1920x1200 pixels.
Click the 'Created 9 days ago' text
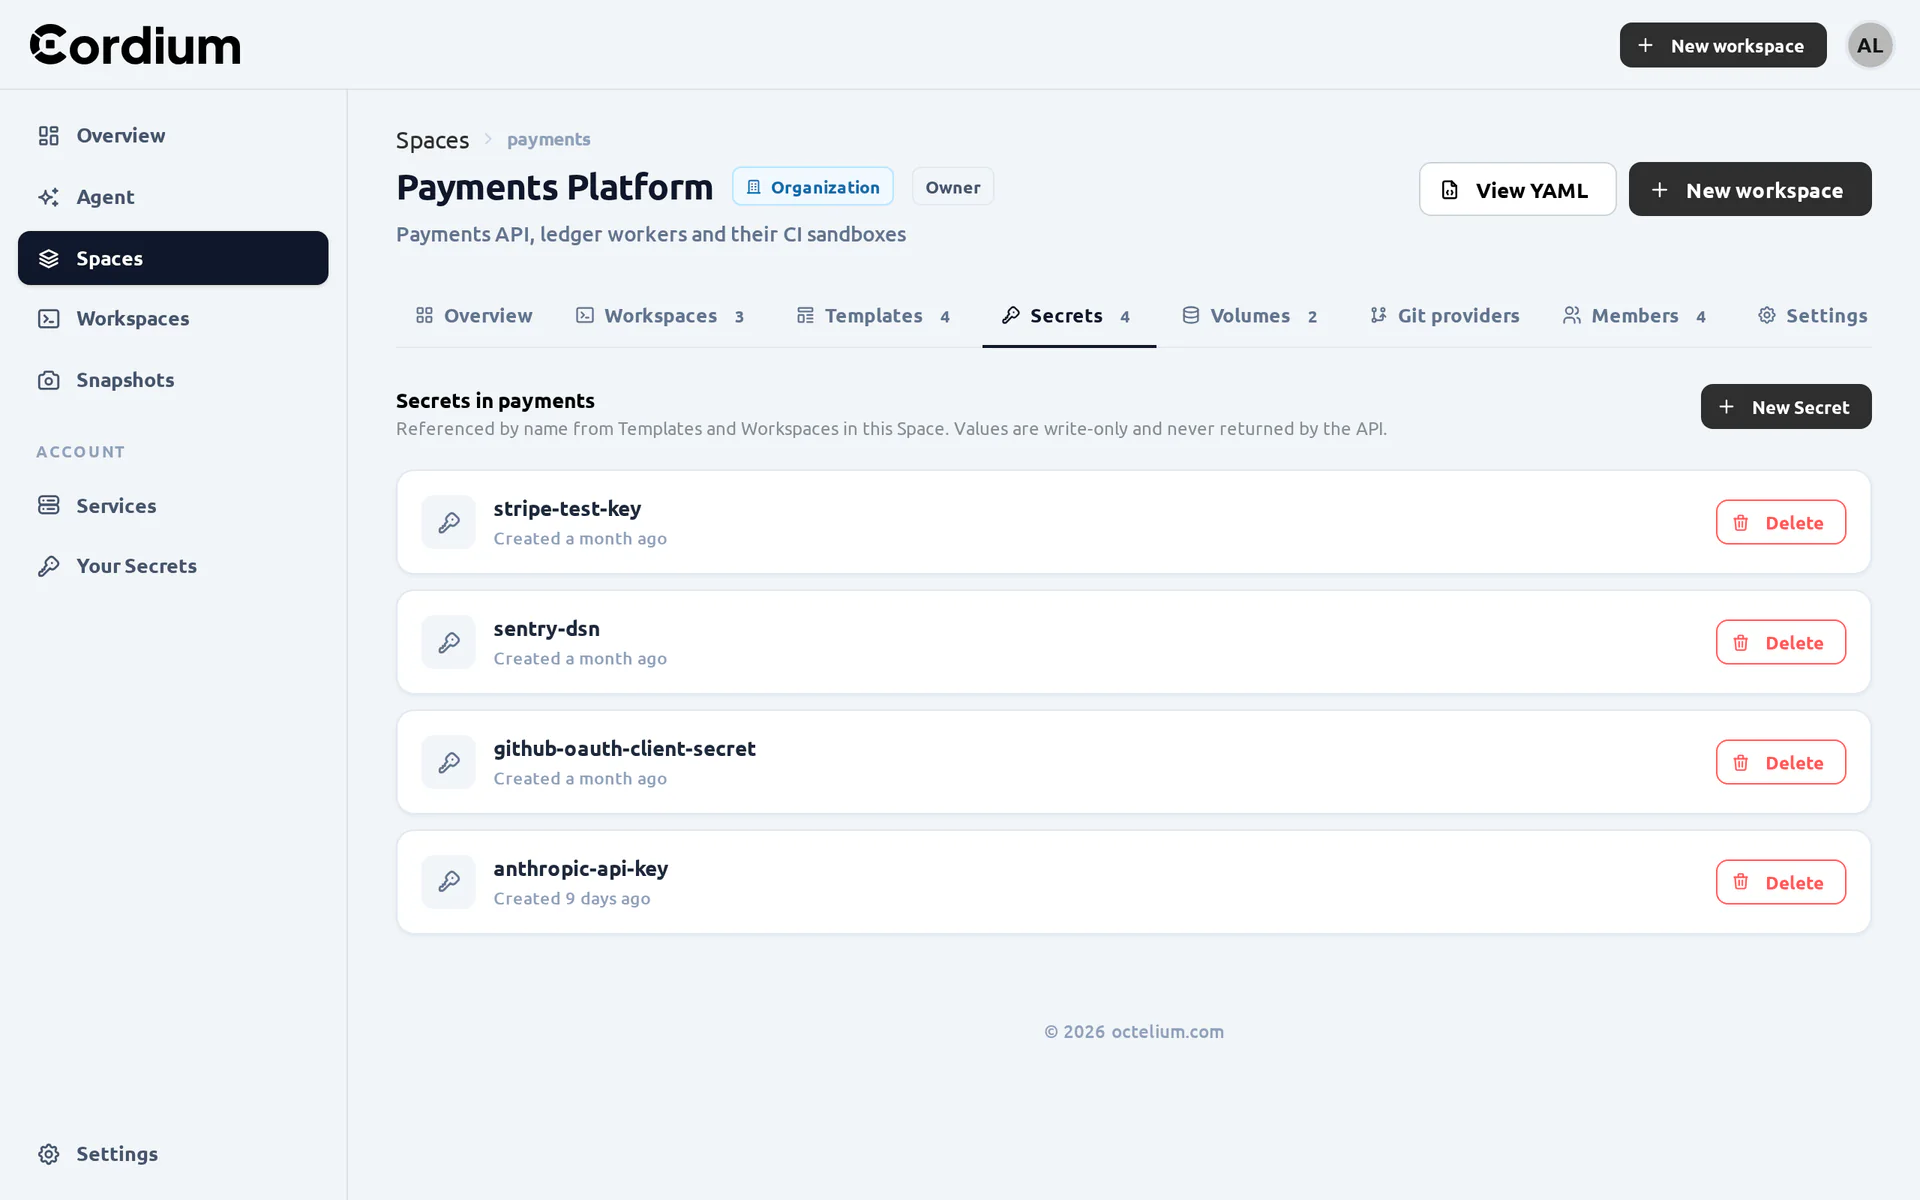pyautogui.click(x=572, y=899)
